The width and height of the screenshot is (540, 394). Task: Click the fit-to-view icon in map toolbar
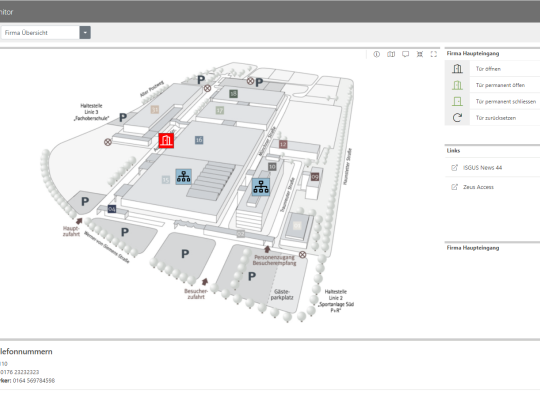tap(420, 54)
